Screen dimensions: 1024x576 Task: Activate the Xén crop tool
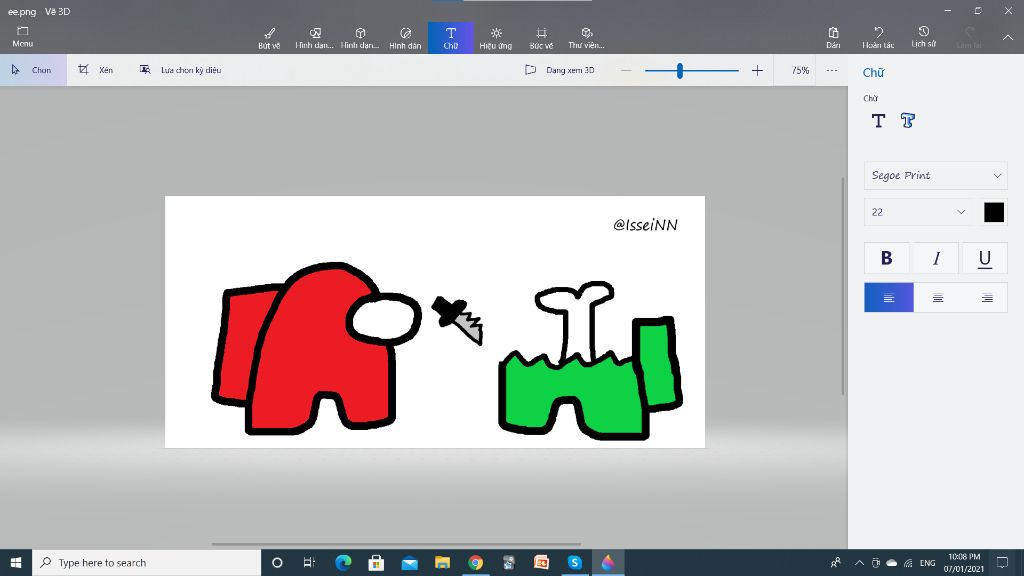coord(95,70)
